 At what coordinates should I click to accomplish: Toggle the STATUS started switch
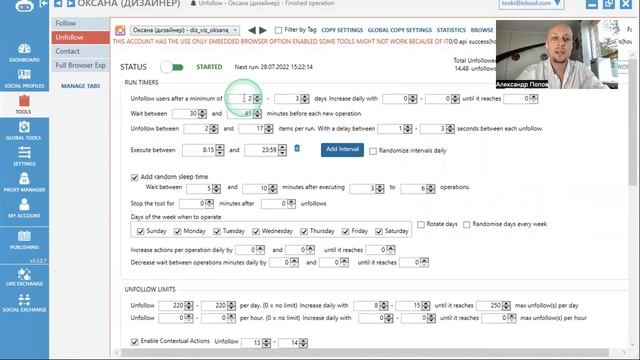pos(172,67)
